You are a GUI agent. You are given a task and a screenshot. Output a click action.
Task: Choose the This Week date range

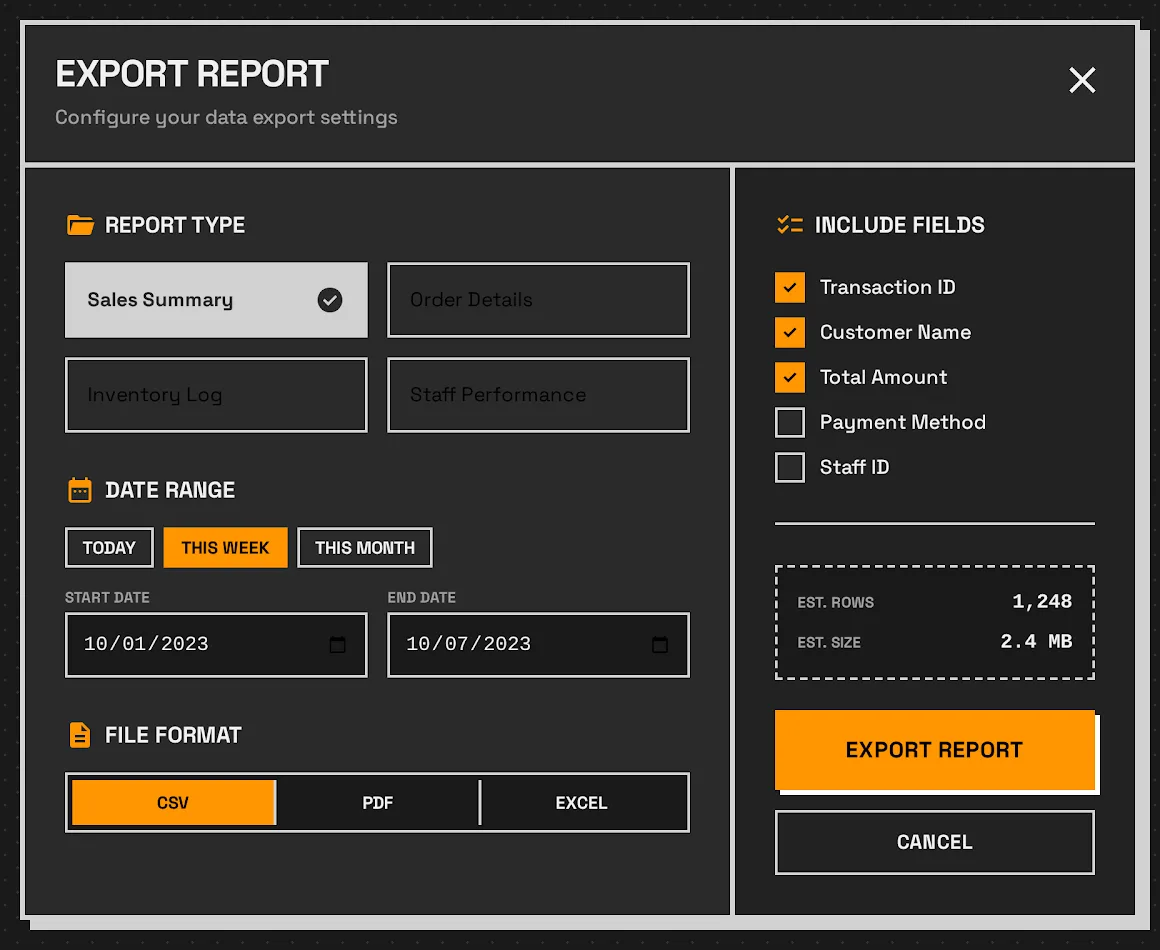(x=225, y=548)
